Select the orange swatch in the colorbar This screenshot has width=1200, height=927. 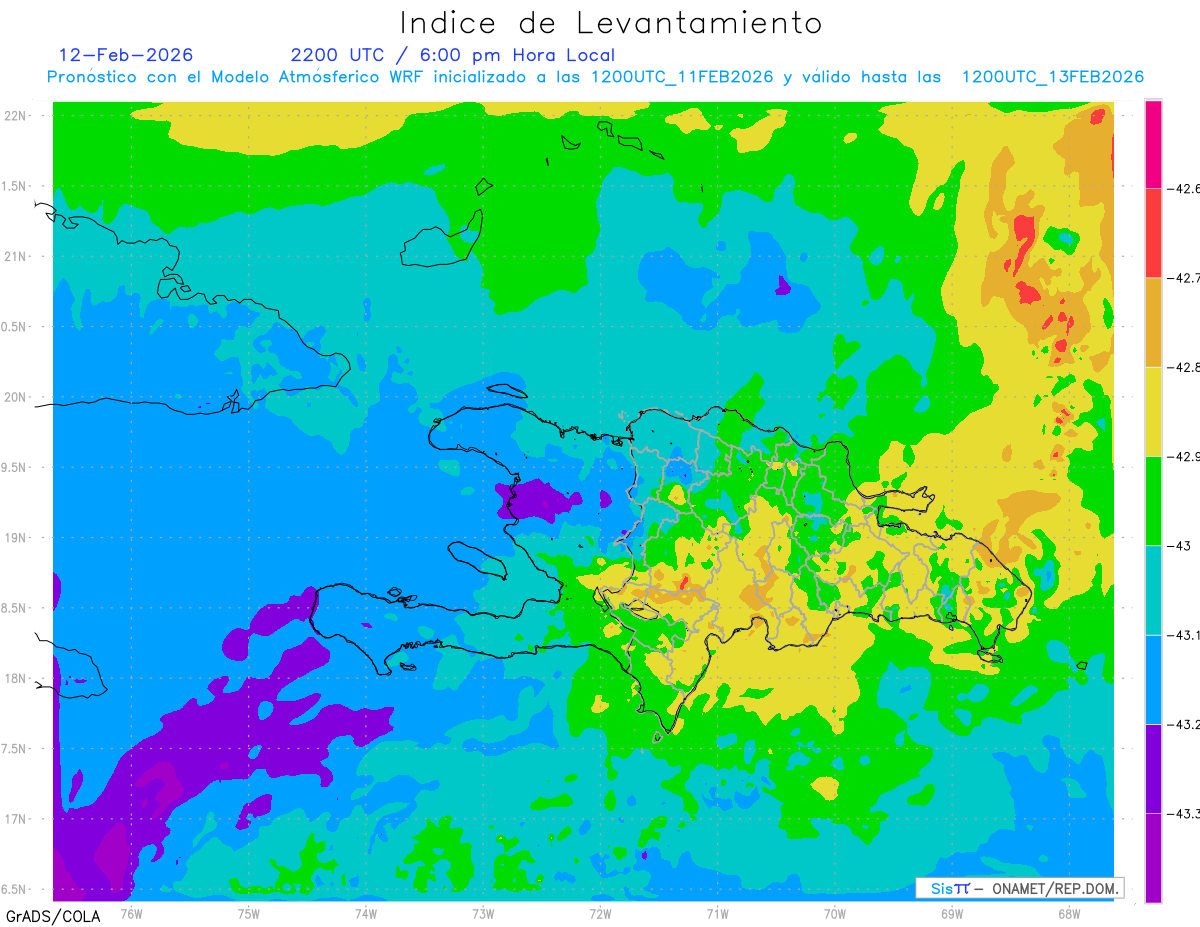pos(1153,322)
